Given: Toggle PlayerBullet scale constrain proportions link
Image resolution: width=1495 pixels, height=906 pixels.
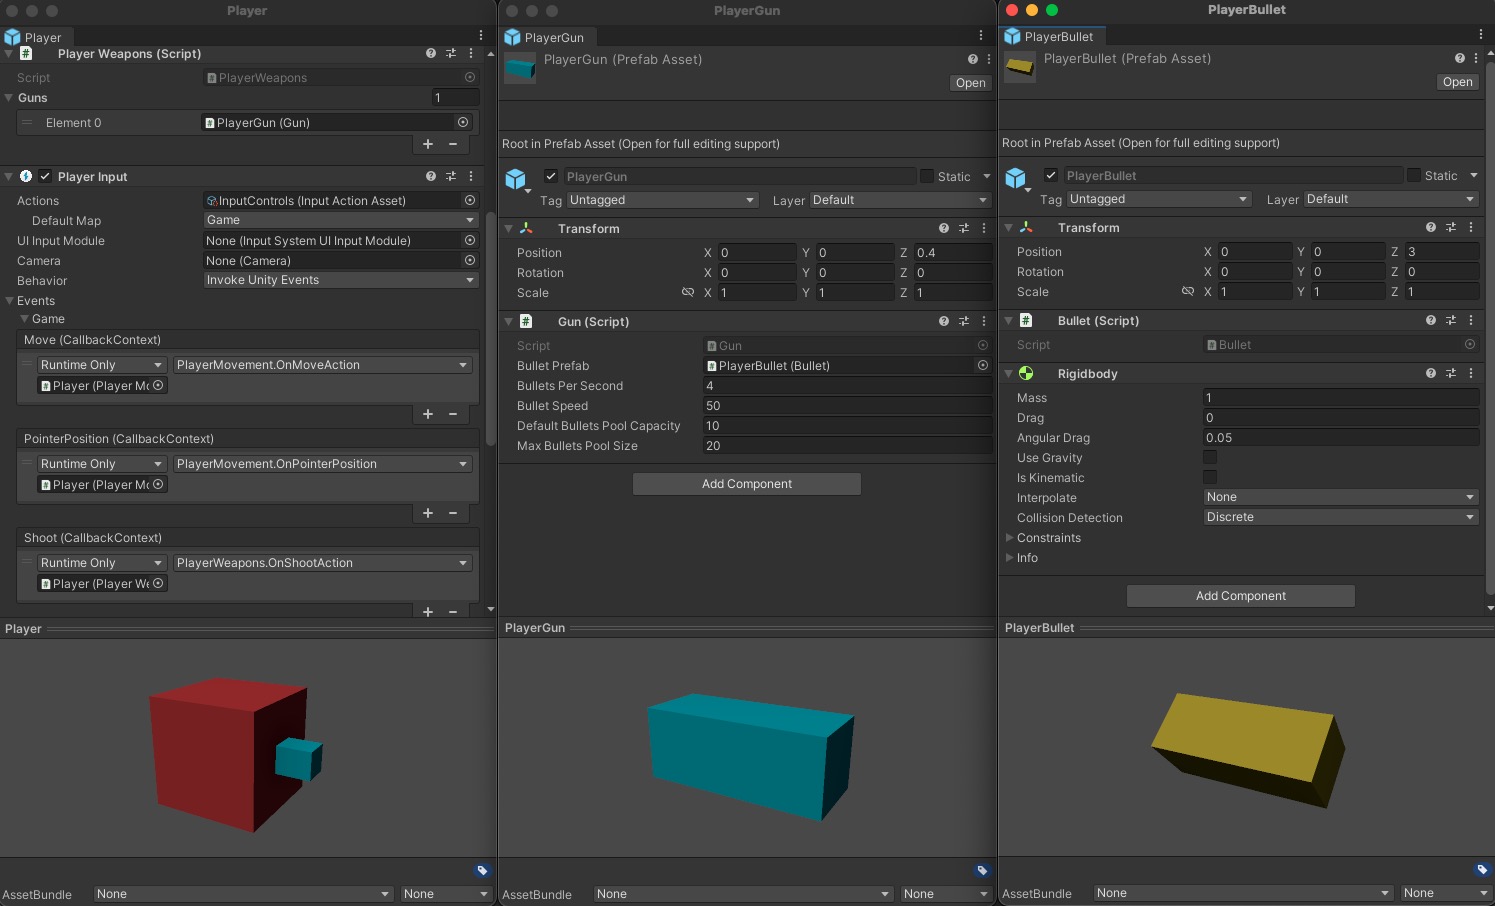Looking at the screenshot, I should 1188,291.
